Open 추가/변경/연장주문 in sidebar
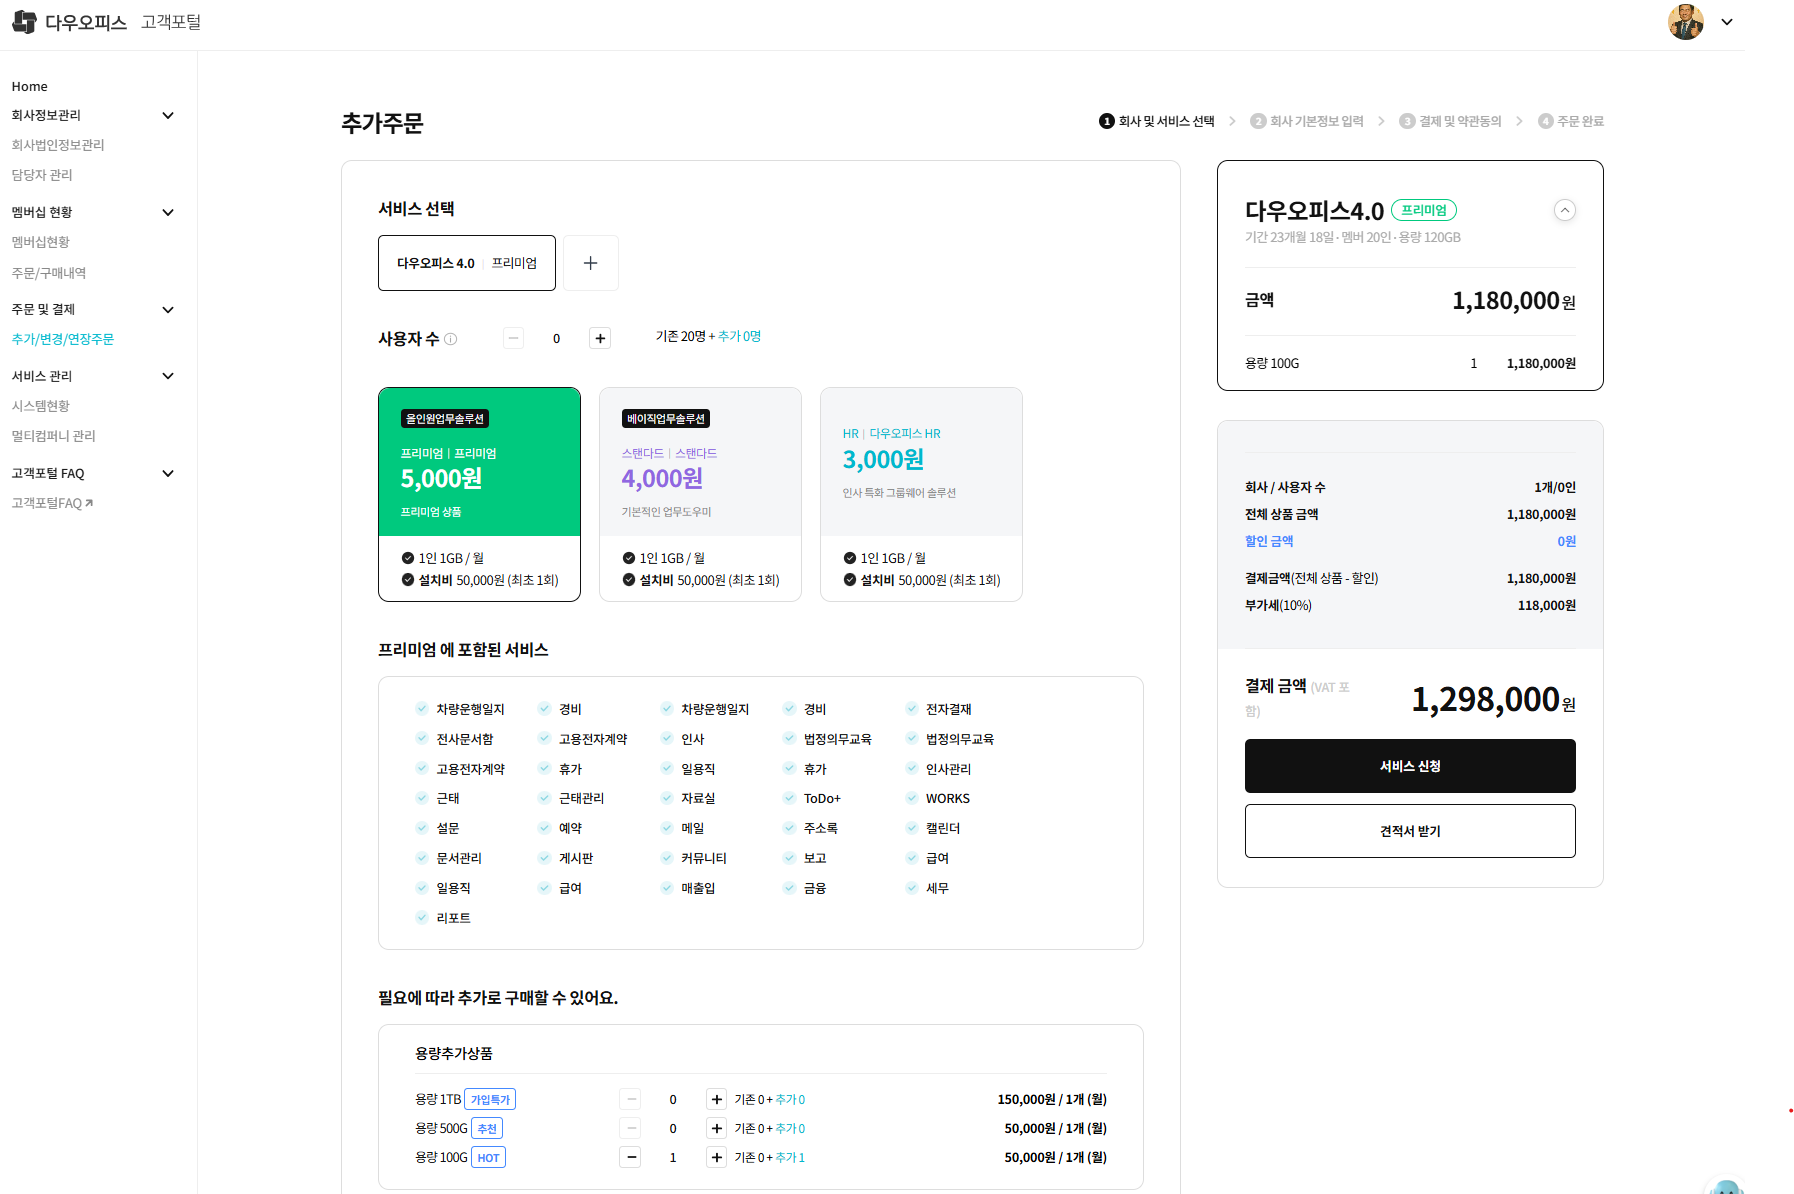 63,340
